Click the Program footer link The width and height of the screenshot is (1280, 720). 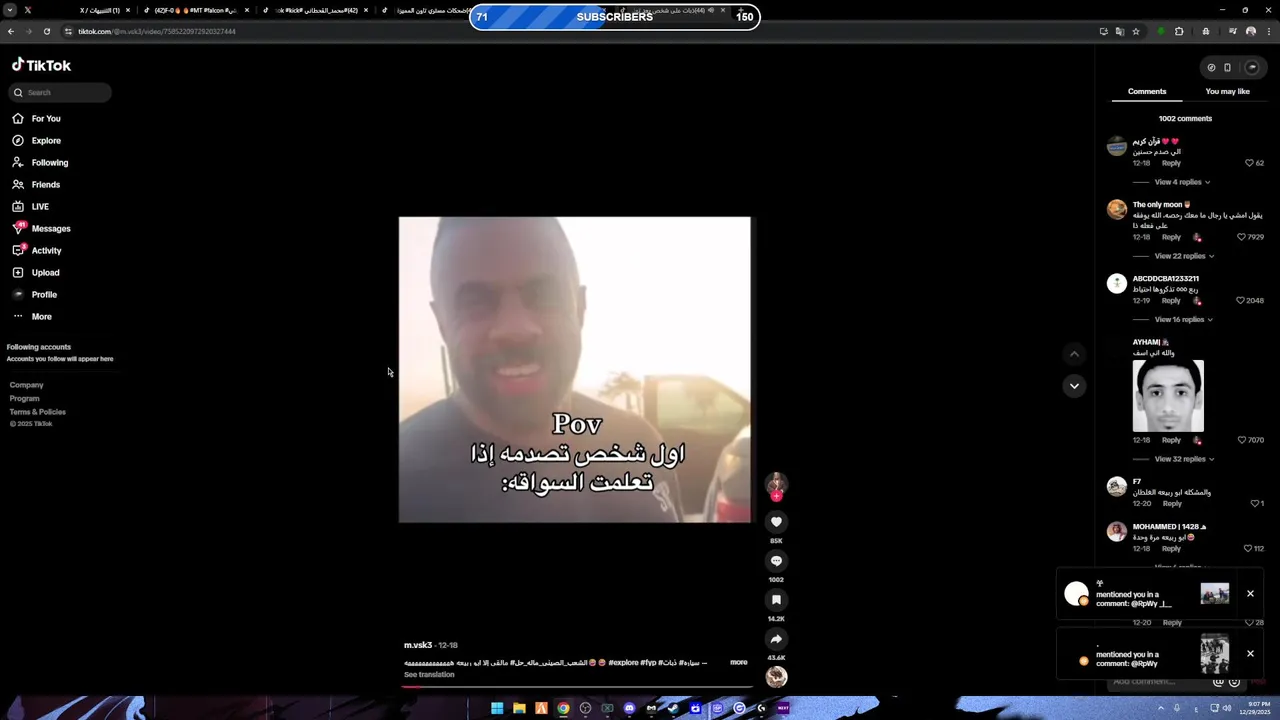[25, 399]
